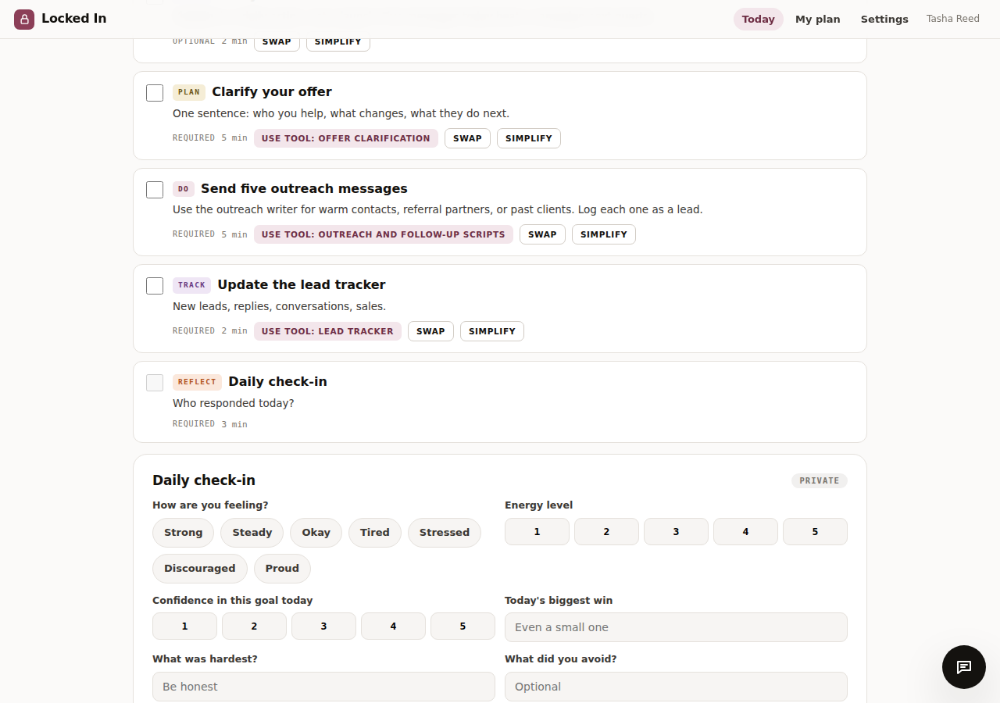Set Confidence in this goal to 5
1000x704 pixels.
point(462,627)
